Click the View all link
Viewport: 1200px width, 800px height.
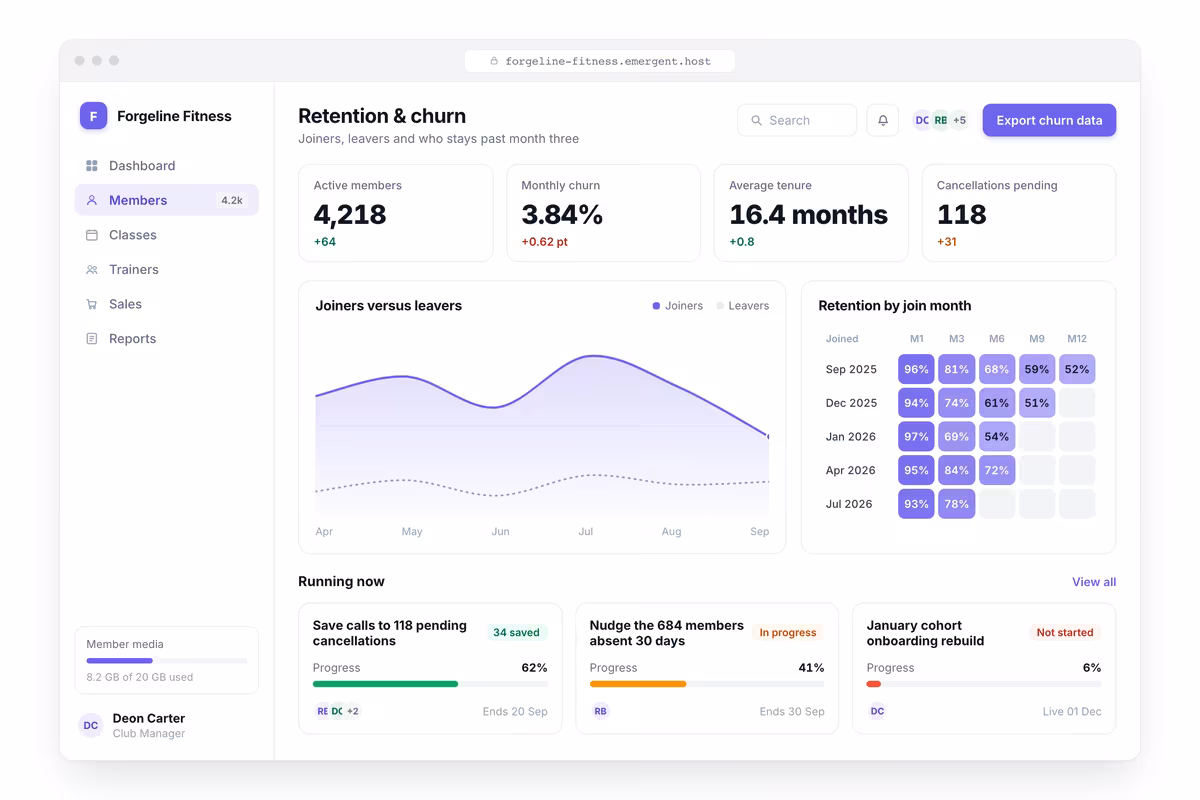tap(1094, 582)
